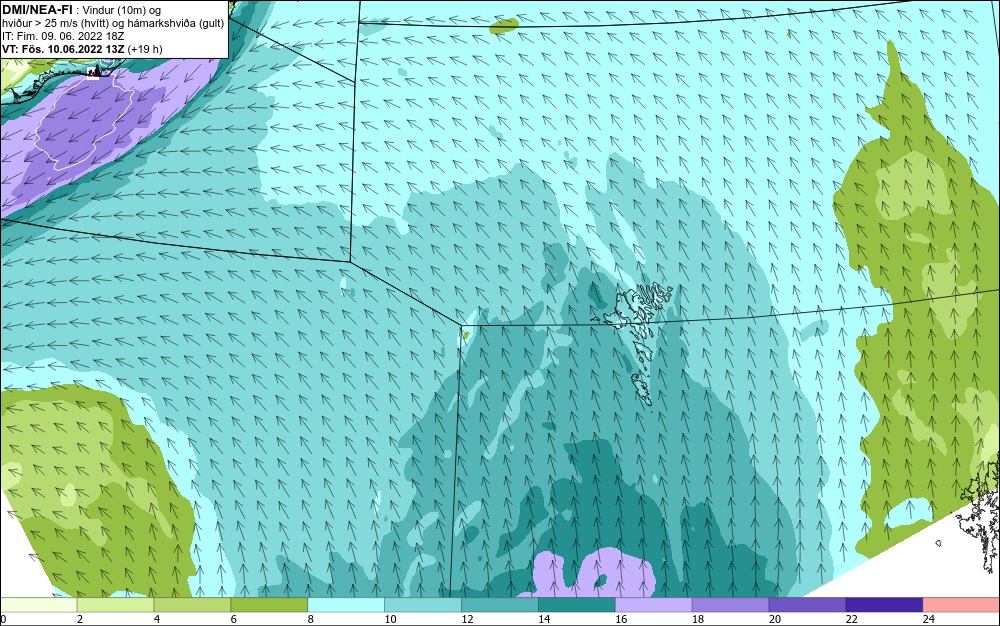Click the legend label '8'
This screenshot has width=1000, height=626.
[x=311, y=619]
